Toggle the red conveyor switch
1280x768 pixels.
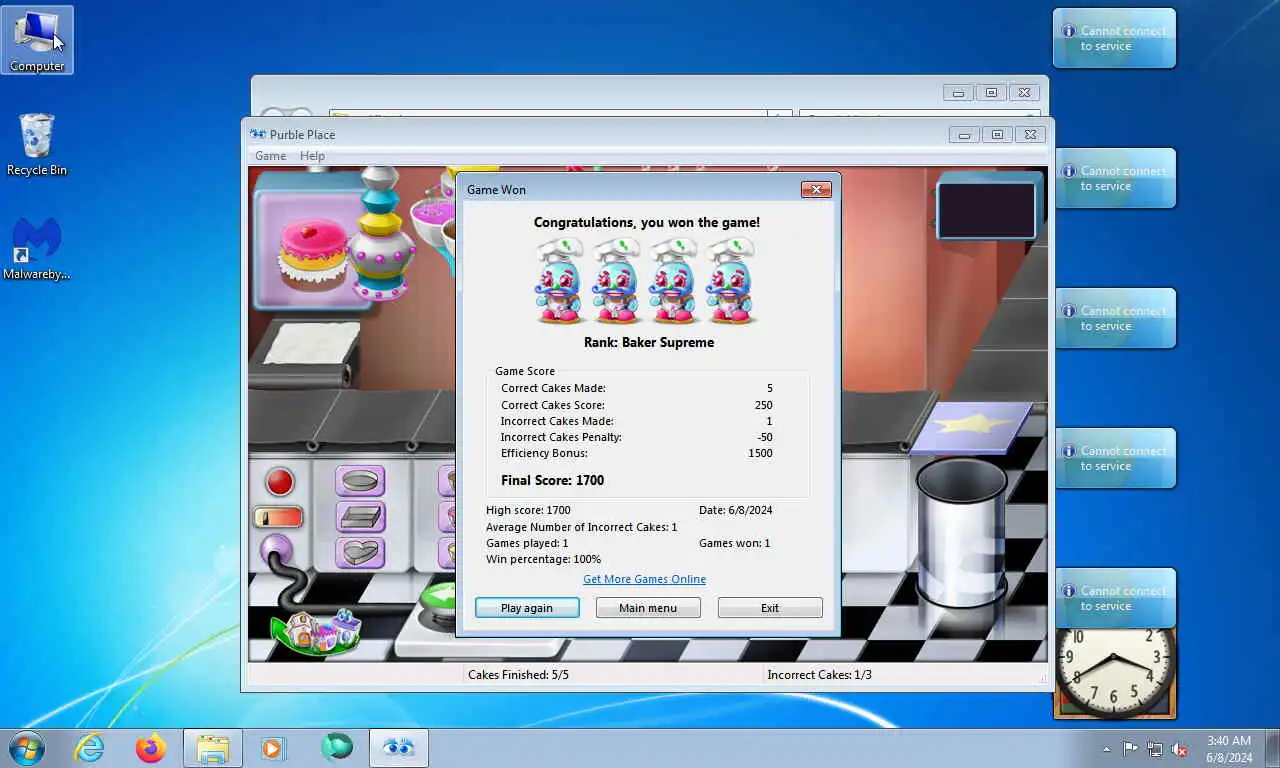[278, 517]
